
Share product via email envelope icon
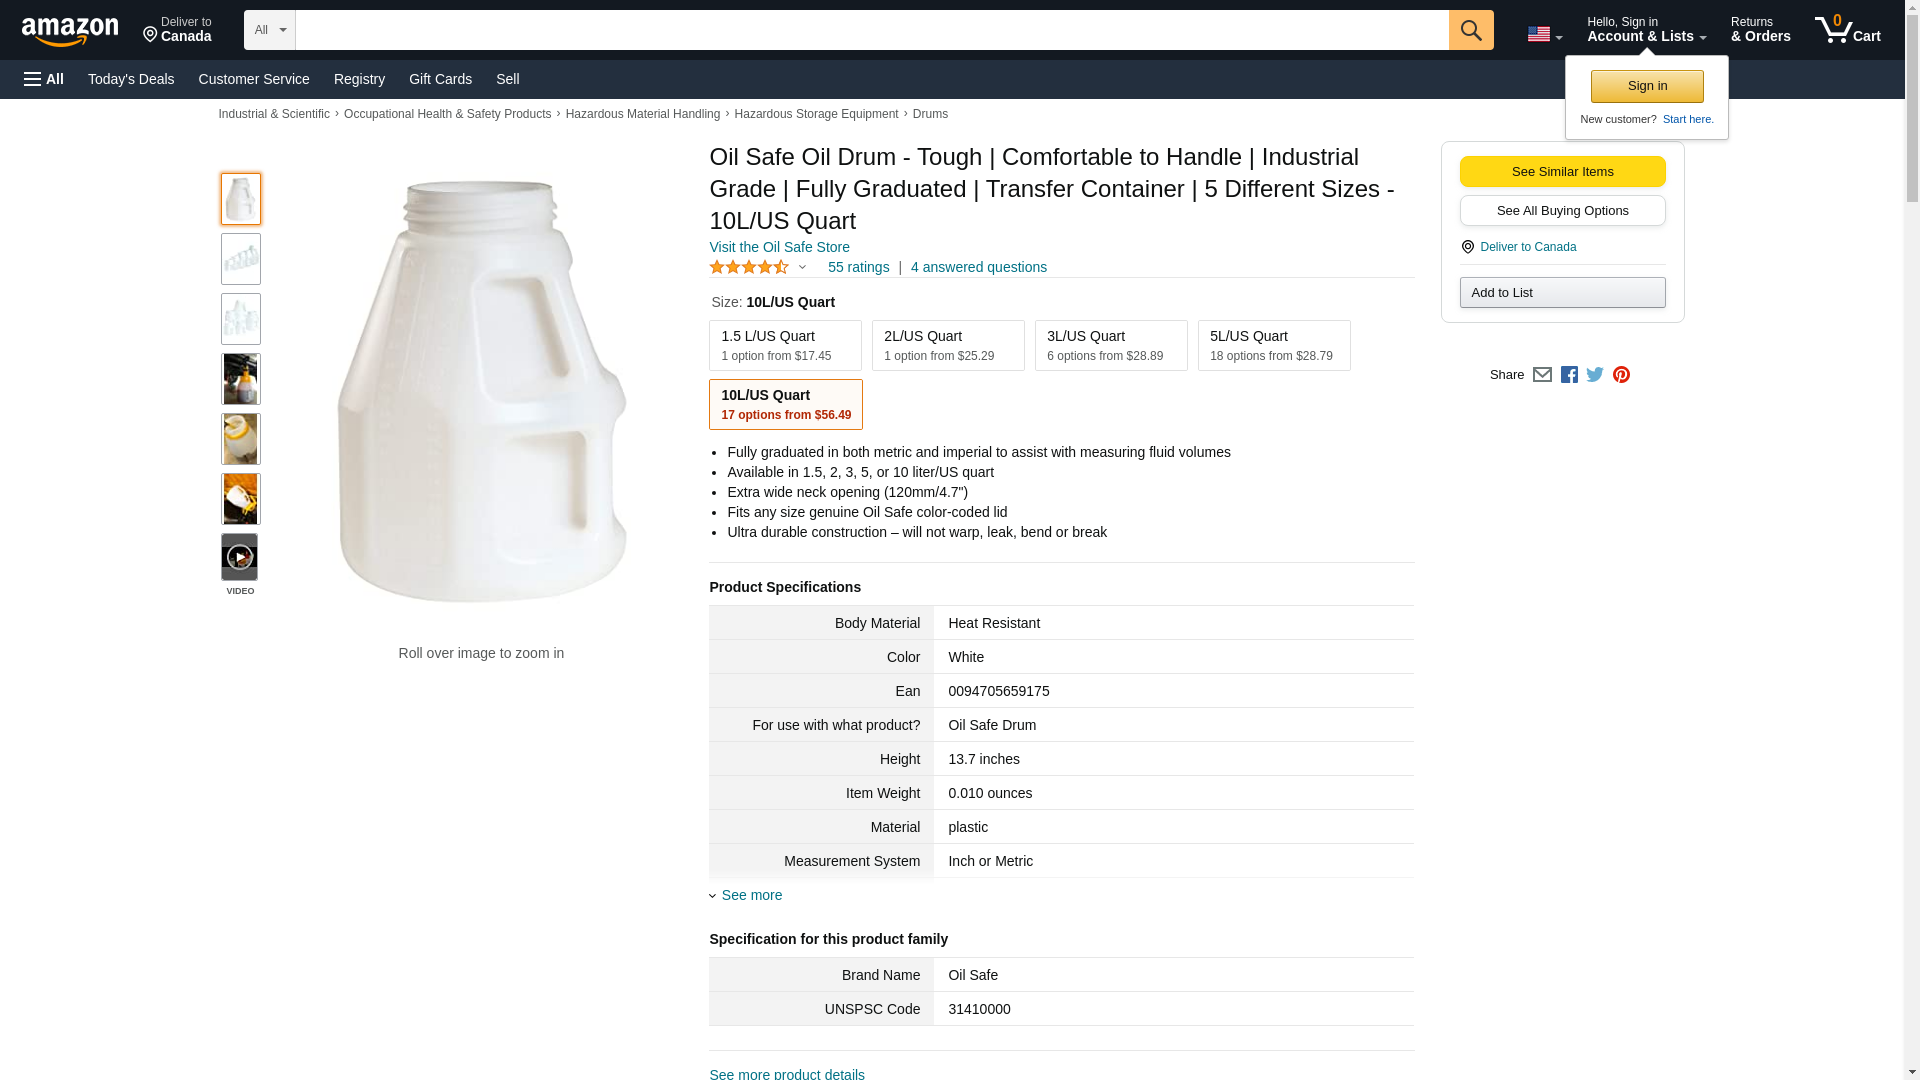tap(1542, 375)
